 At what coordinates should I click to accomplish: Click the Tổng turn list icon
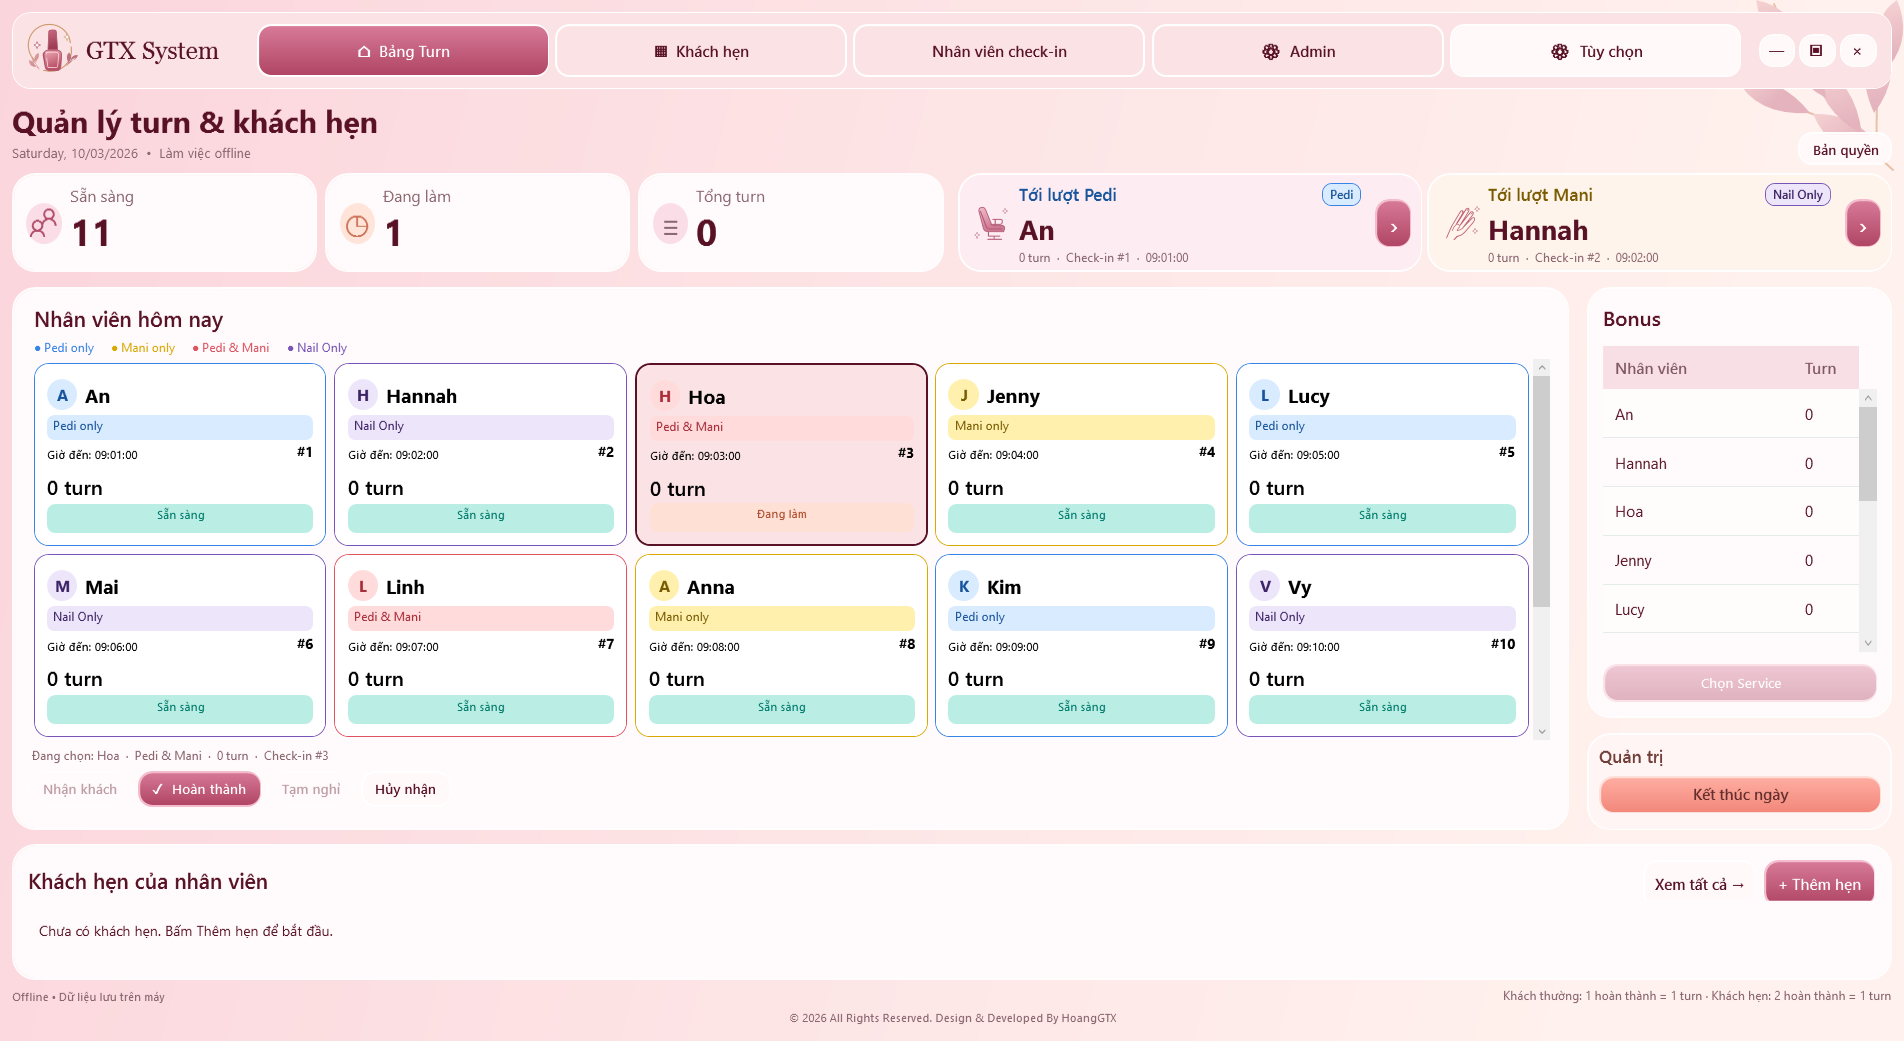point(670,227)
